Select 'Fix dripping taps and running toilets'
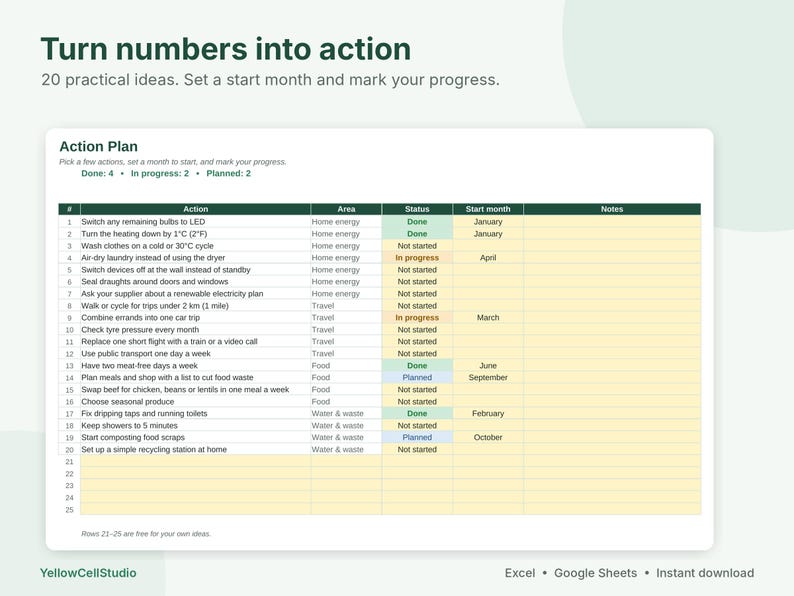 point(195,414)
